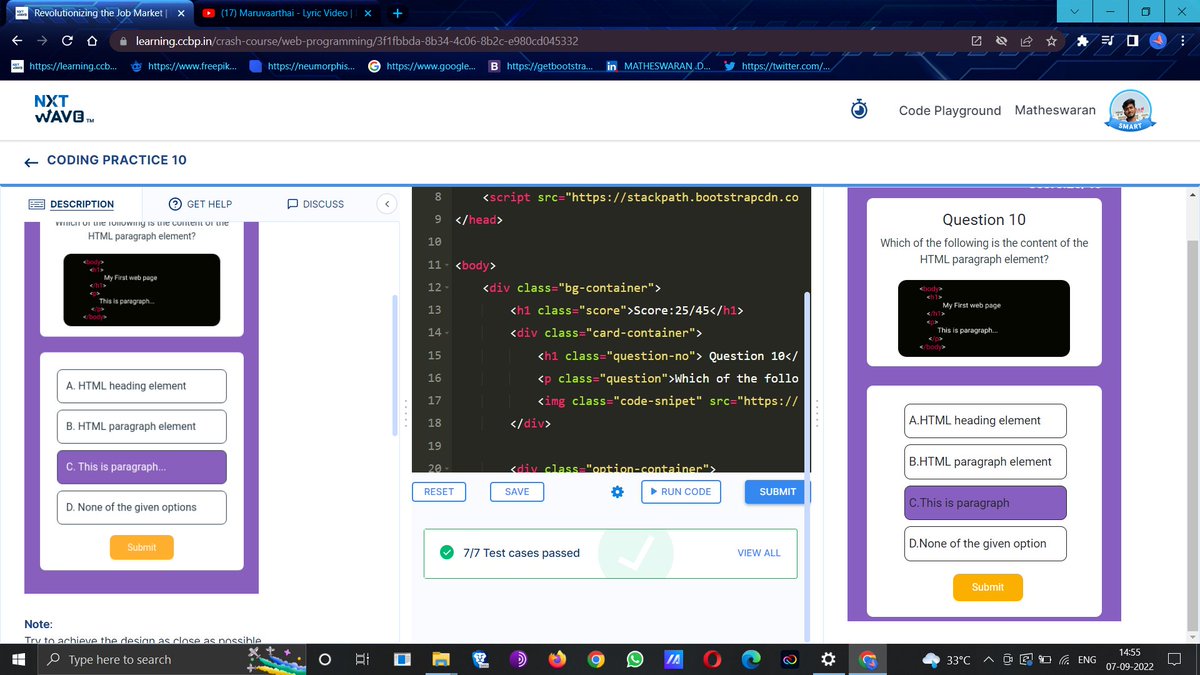Open the Get Help tab
This screenshot has width=1200, height=675.
coord(201,204)
